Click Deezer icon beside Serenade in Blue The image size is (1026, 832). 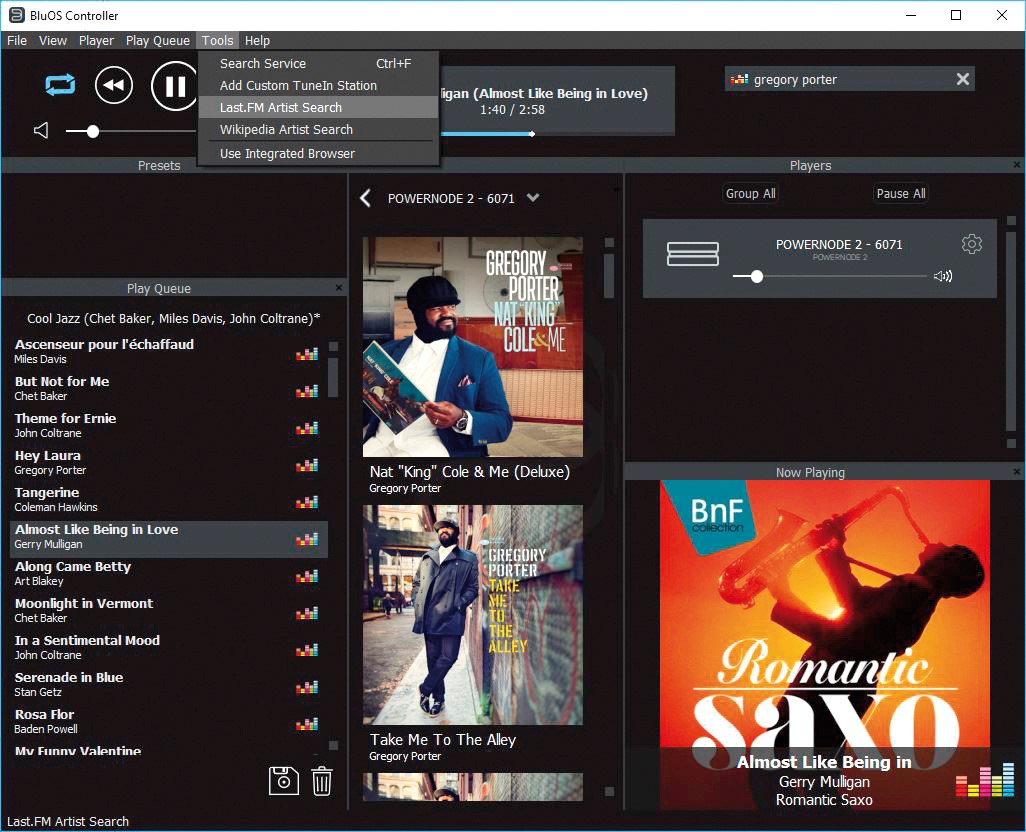point(307,687)
